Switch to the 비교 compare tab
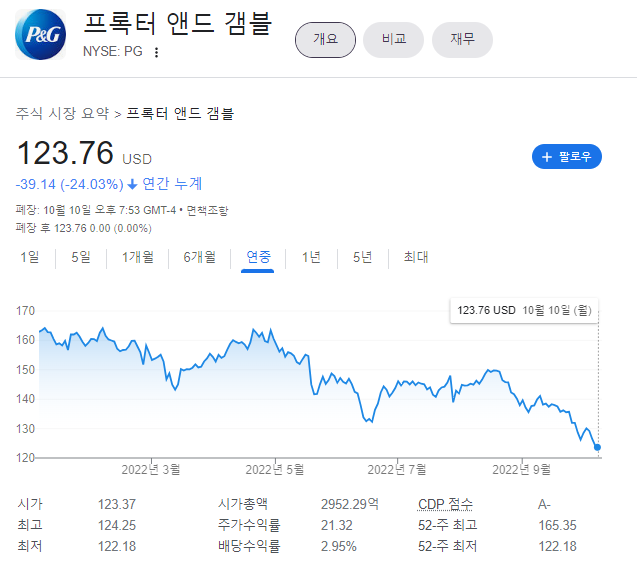Viewport: 637px width, 566px height. (x=393, y=40)
